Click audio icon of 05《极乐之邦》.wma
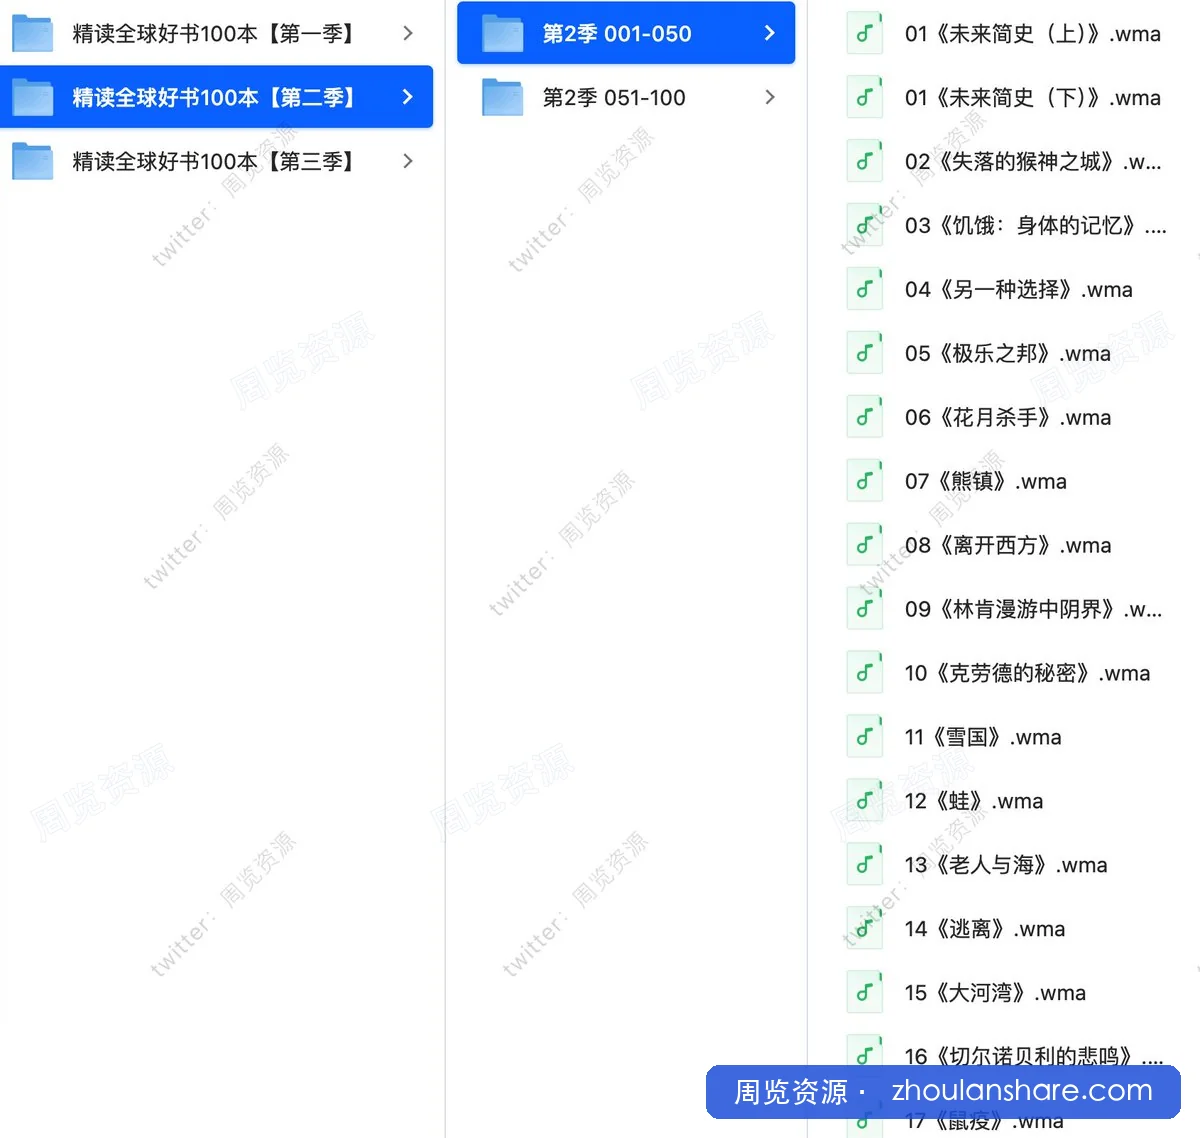1200x1138 pixels. [x=864, y=353]
